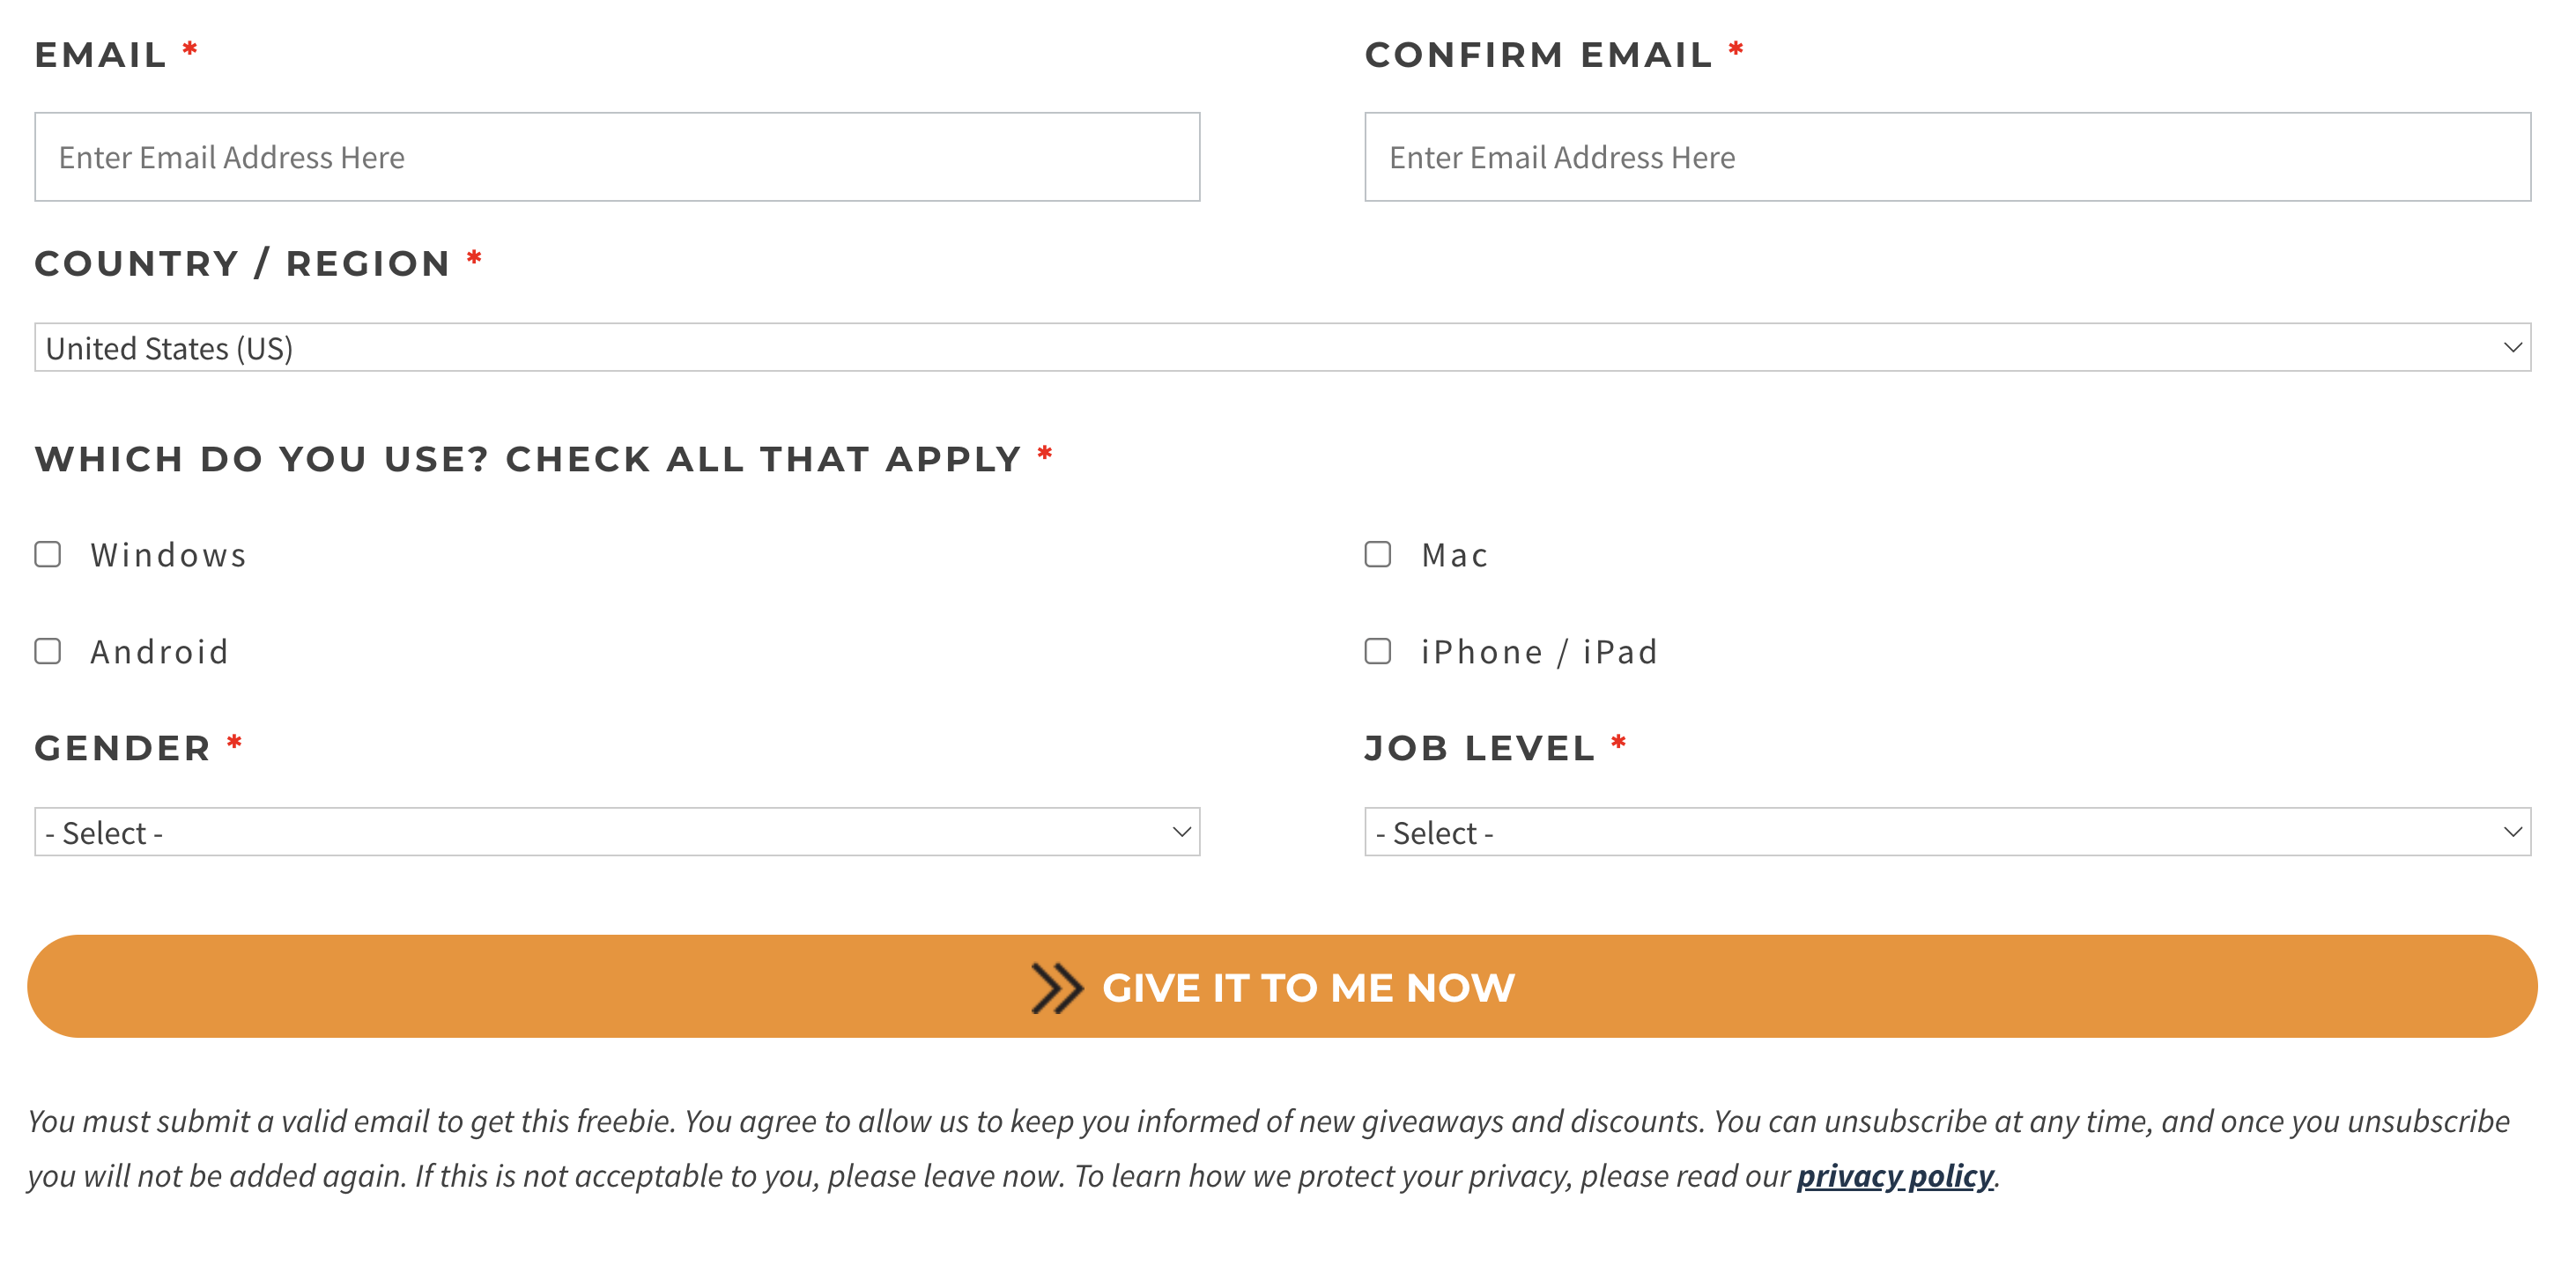This screenshot has width=2576, height=1288.
Task: Click the Confirm Email field heading
Action: pyautogui.click(x=1538, y=55)
